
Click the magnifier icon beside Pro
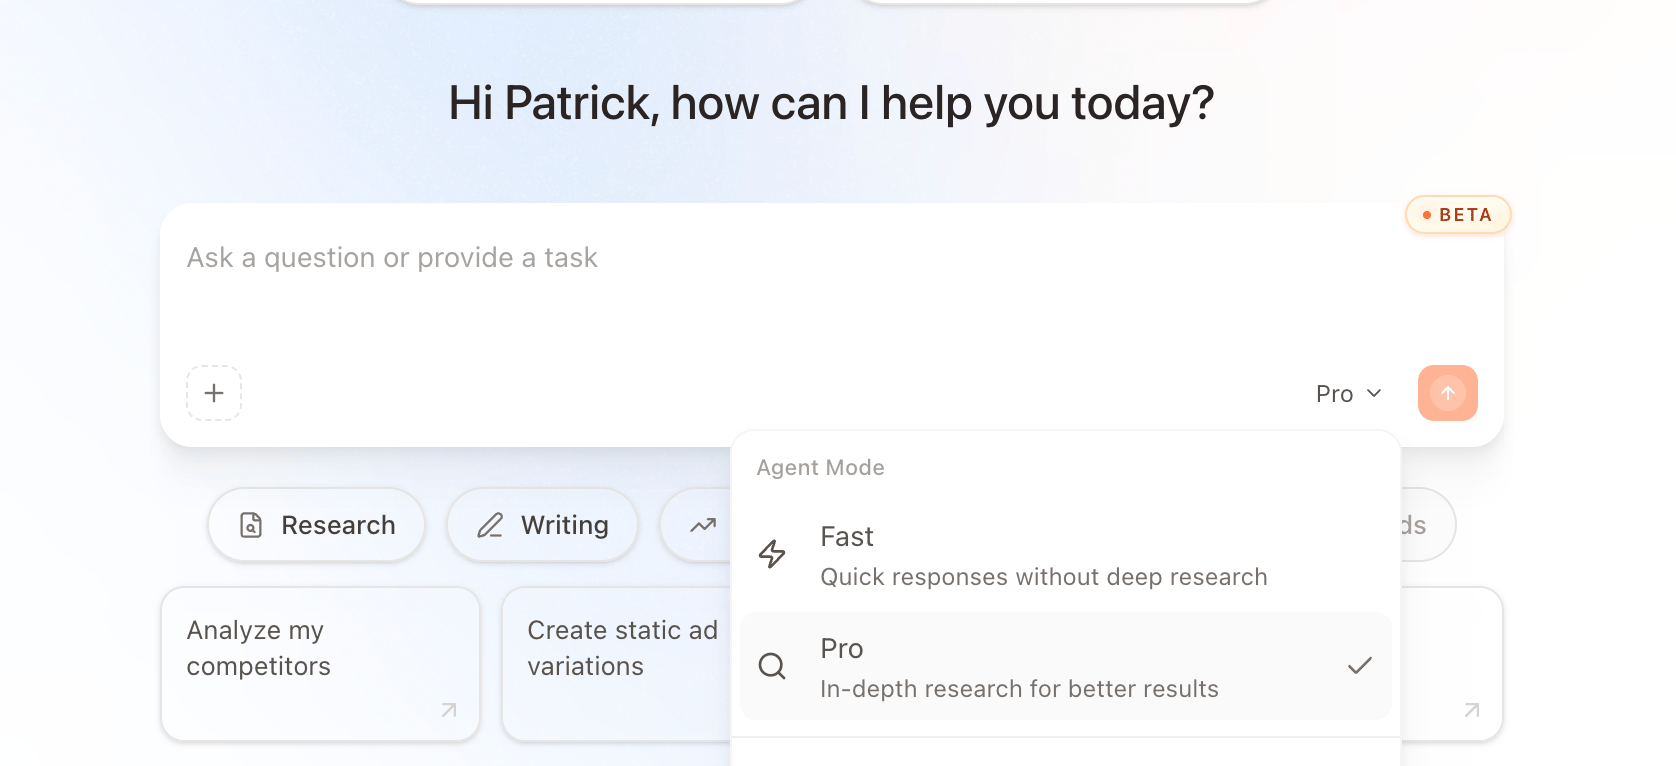click(x=772, y=666)
